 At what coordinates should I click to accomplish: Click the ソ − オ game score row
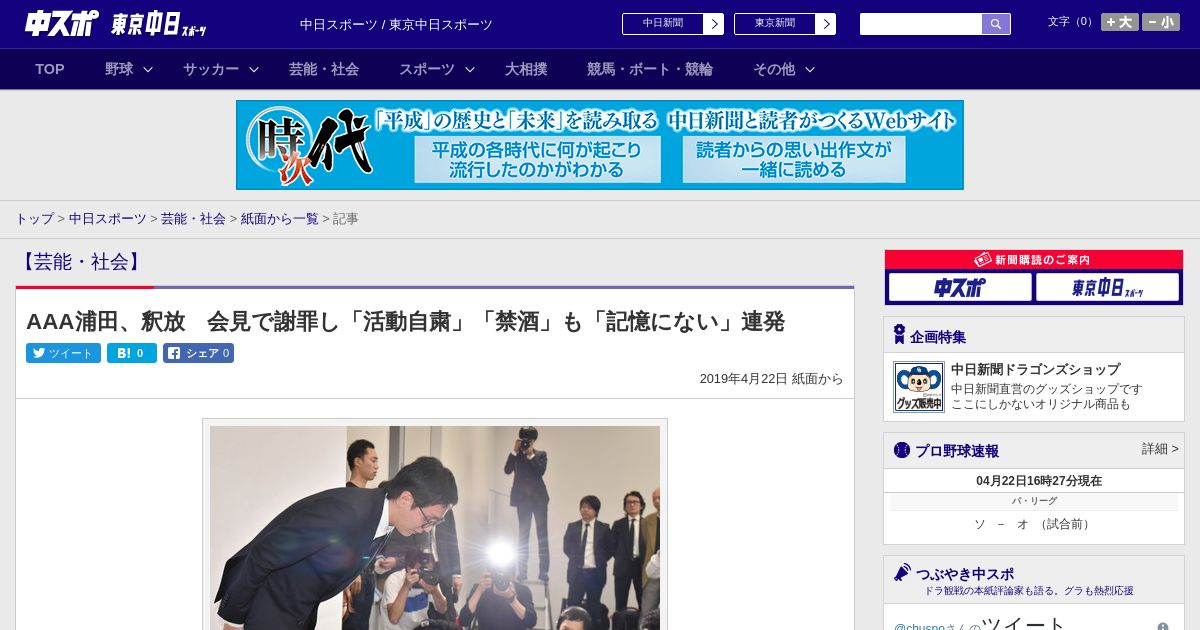1034,524
